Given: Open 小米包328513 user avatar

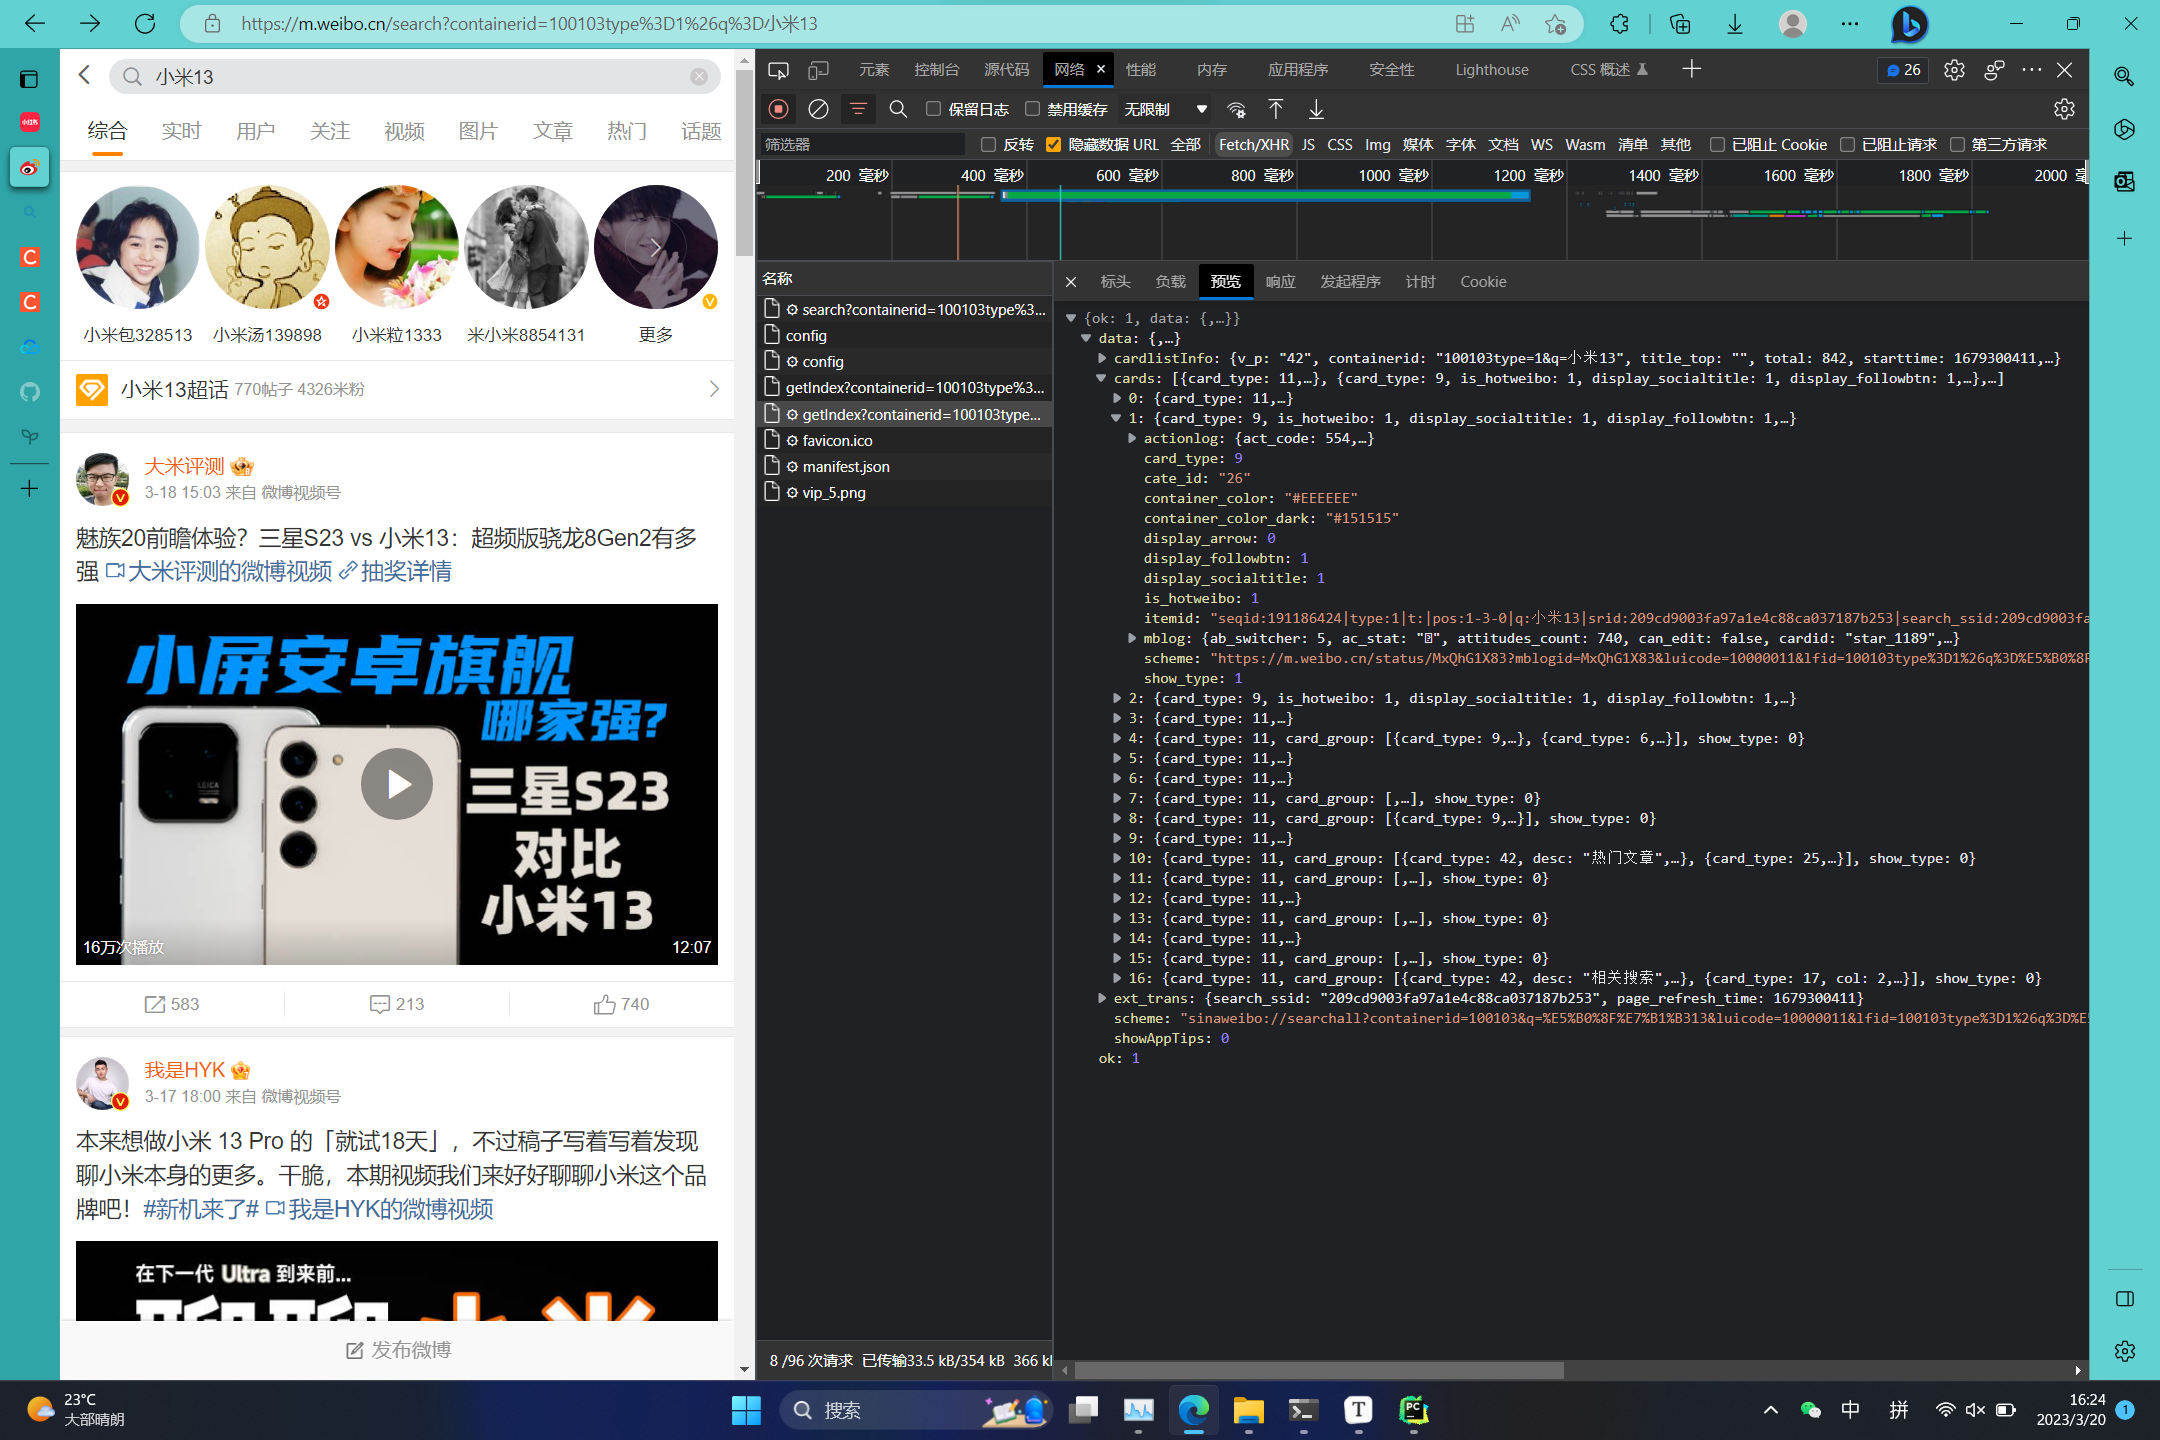Looking at the screenshot, I should coord(138,247).
